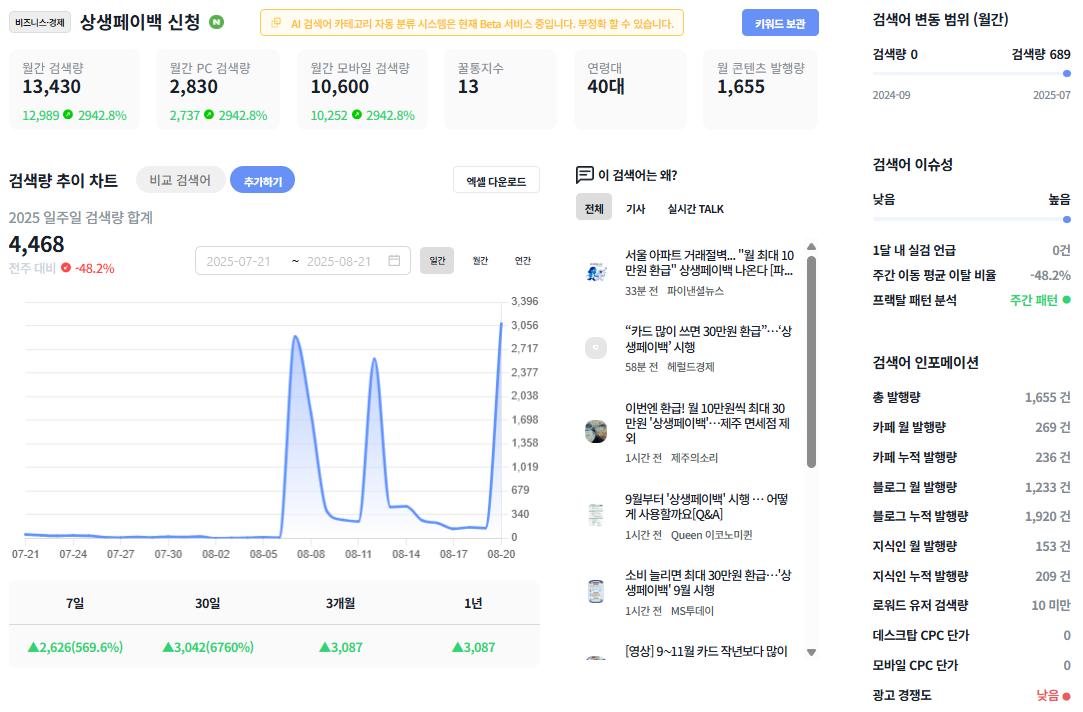Screen dimensions: 1083x712
Task: Click the calendar icon in date range field
Action: (x=394, y=260)
